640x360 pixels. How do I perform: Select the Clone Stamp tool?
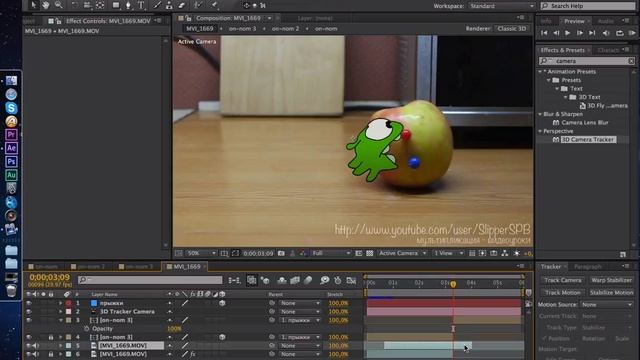coord(169,5)
